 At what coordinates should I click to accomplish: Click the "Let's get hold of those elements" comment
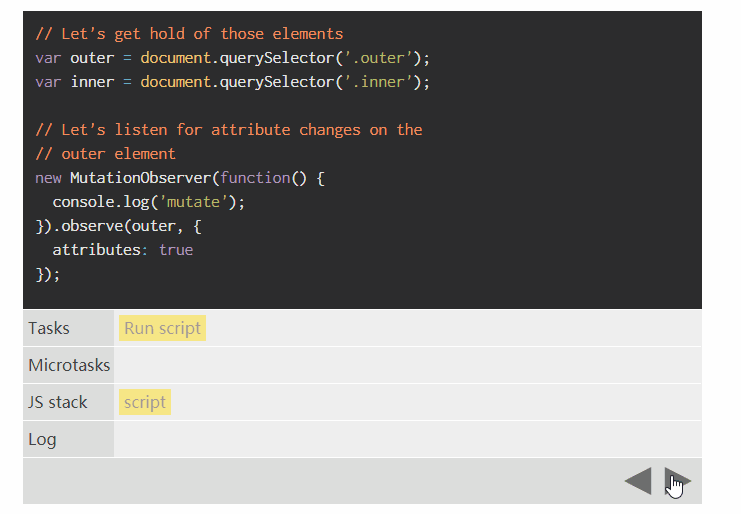(x=189, y=34)
